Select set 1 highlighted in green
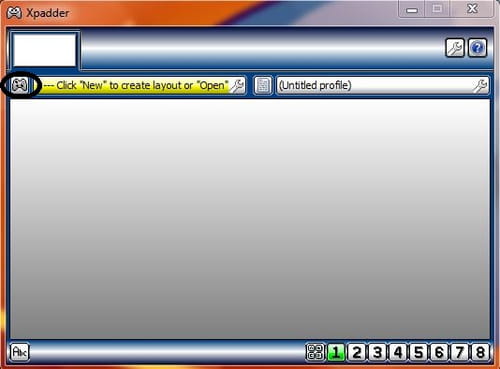This screenshot has width=500, height=369. click(336, 352)
